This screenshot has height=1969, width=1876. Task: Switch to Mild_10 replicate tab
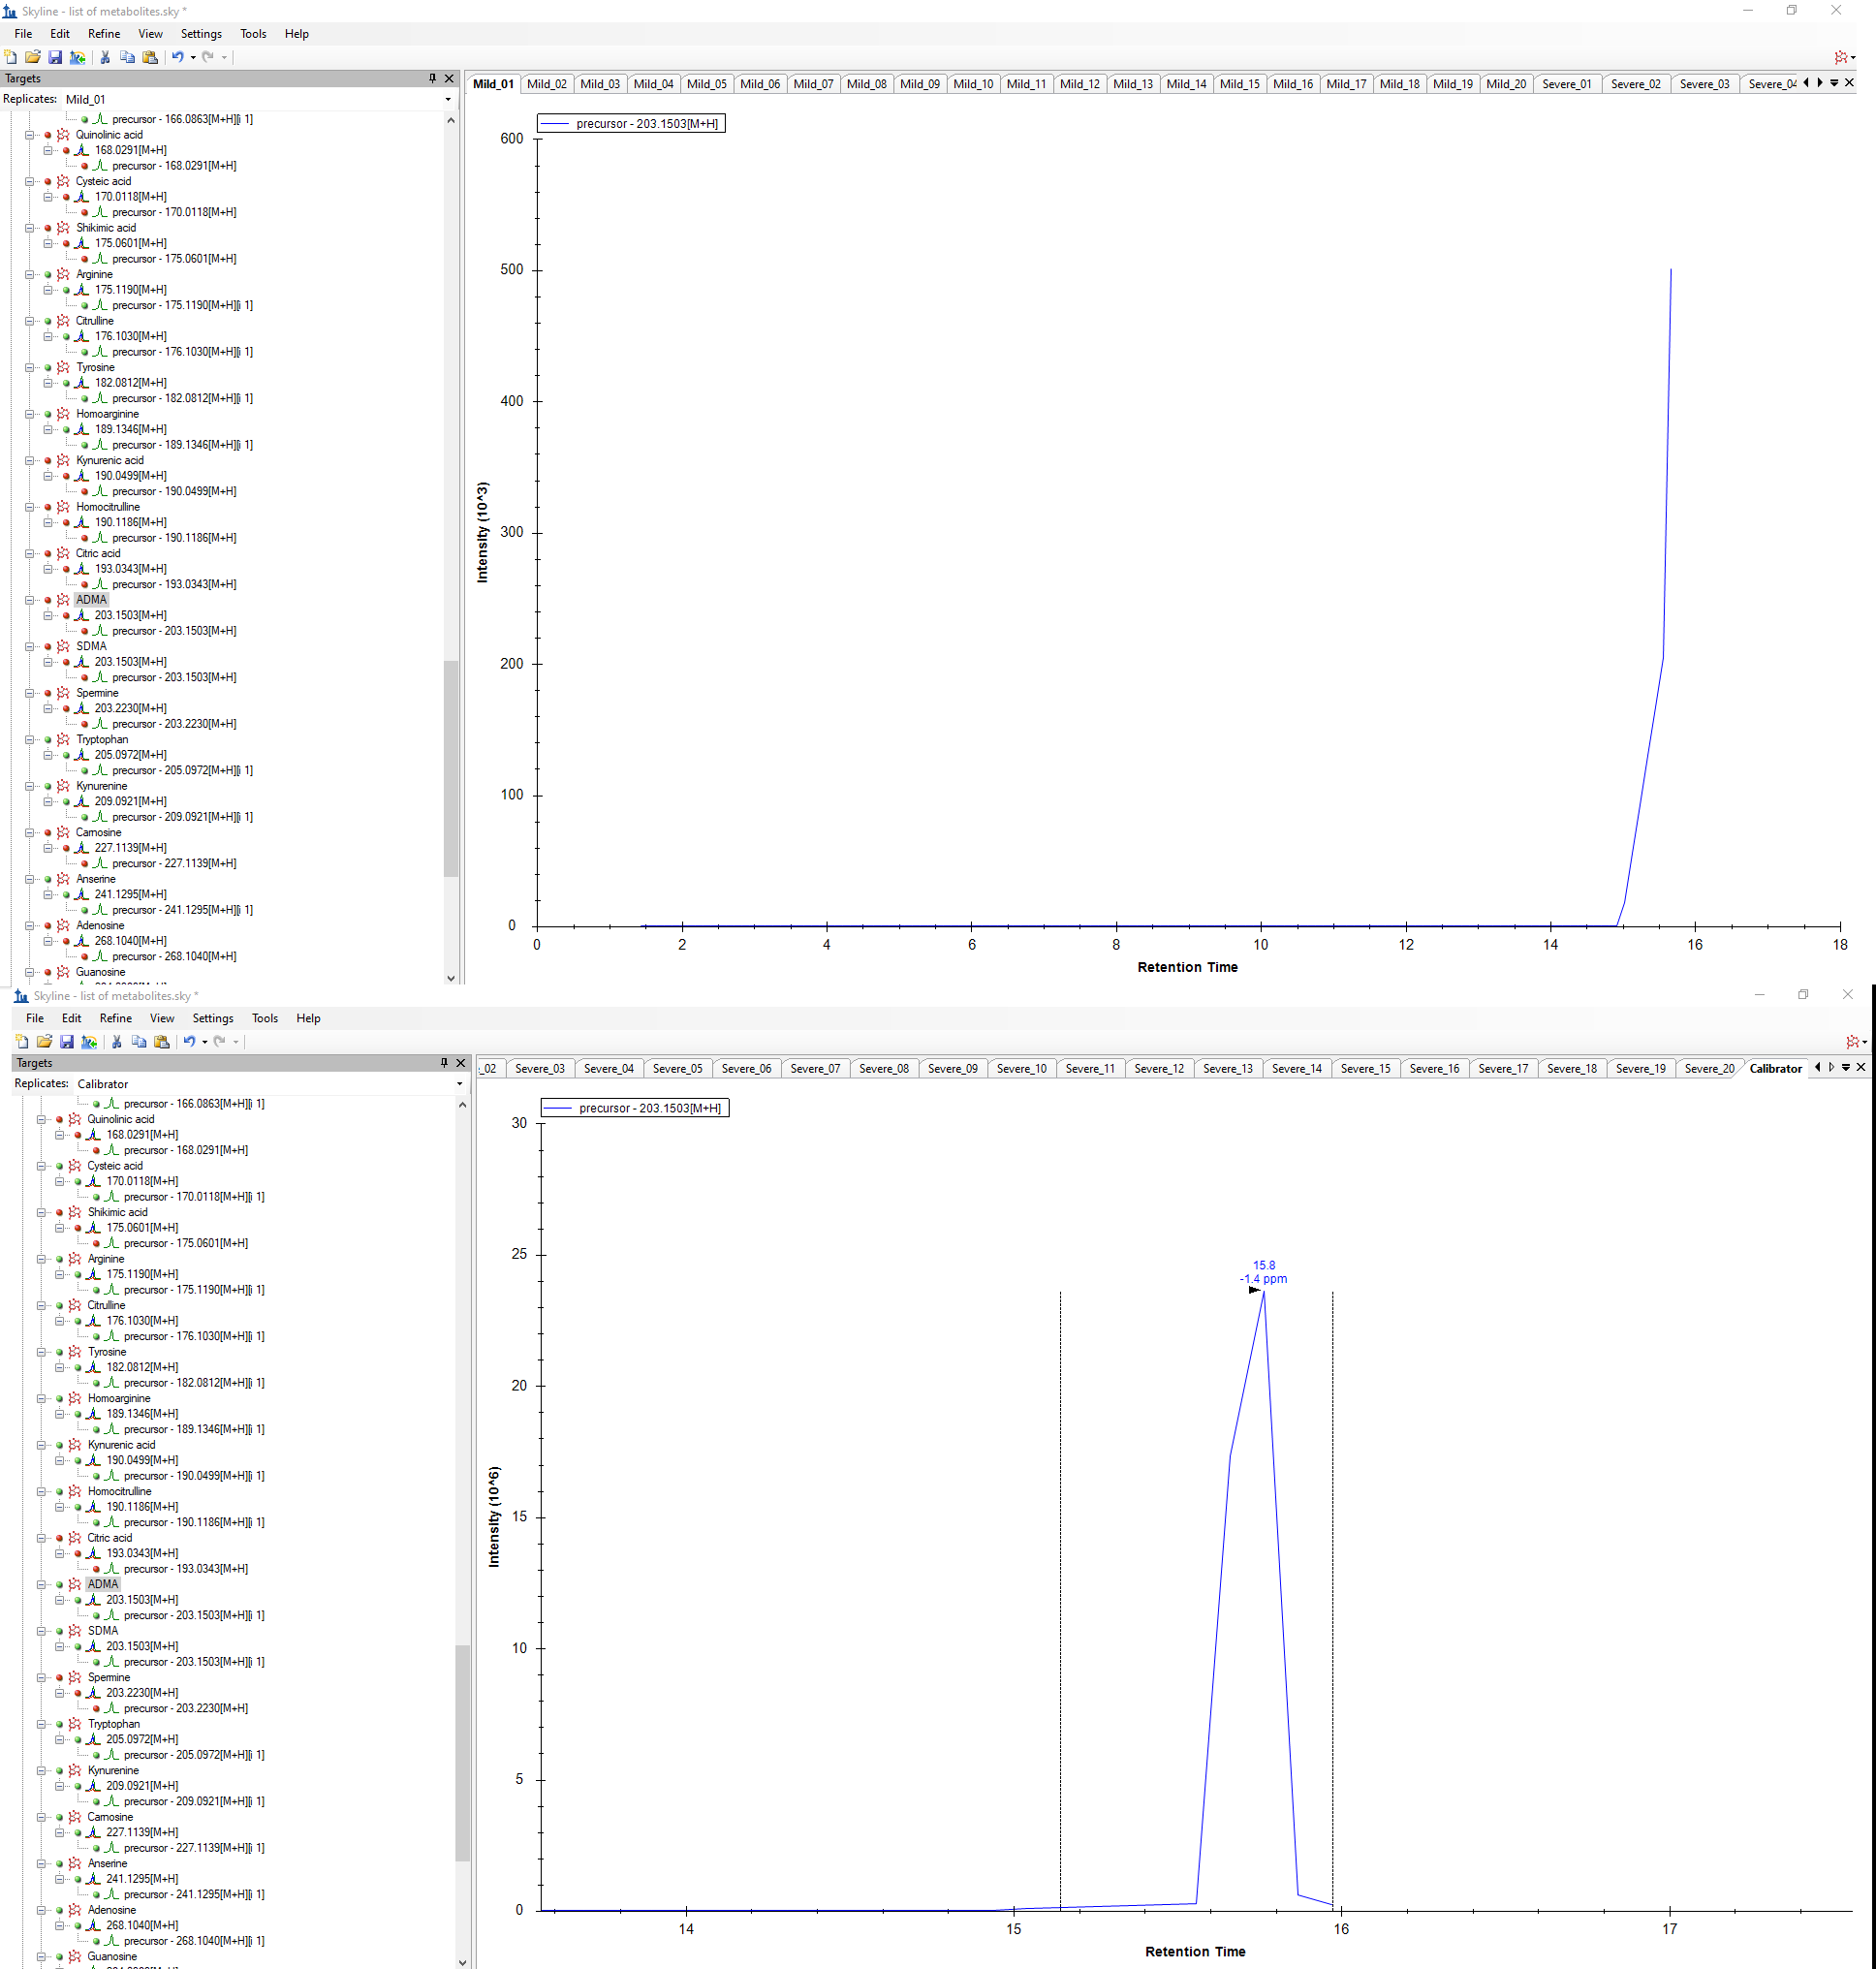[972, 84]
